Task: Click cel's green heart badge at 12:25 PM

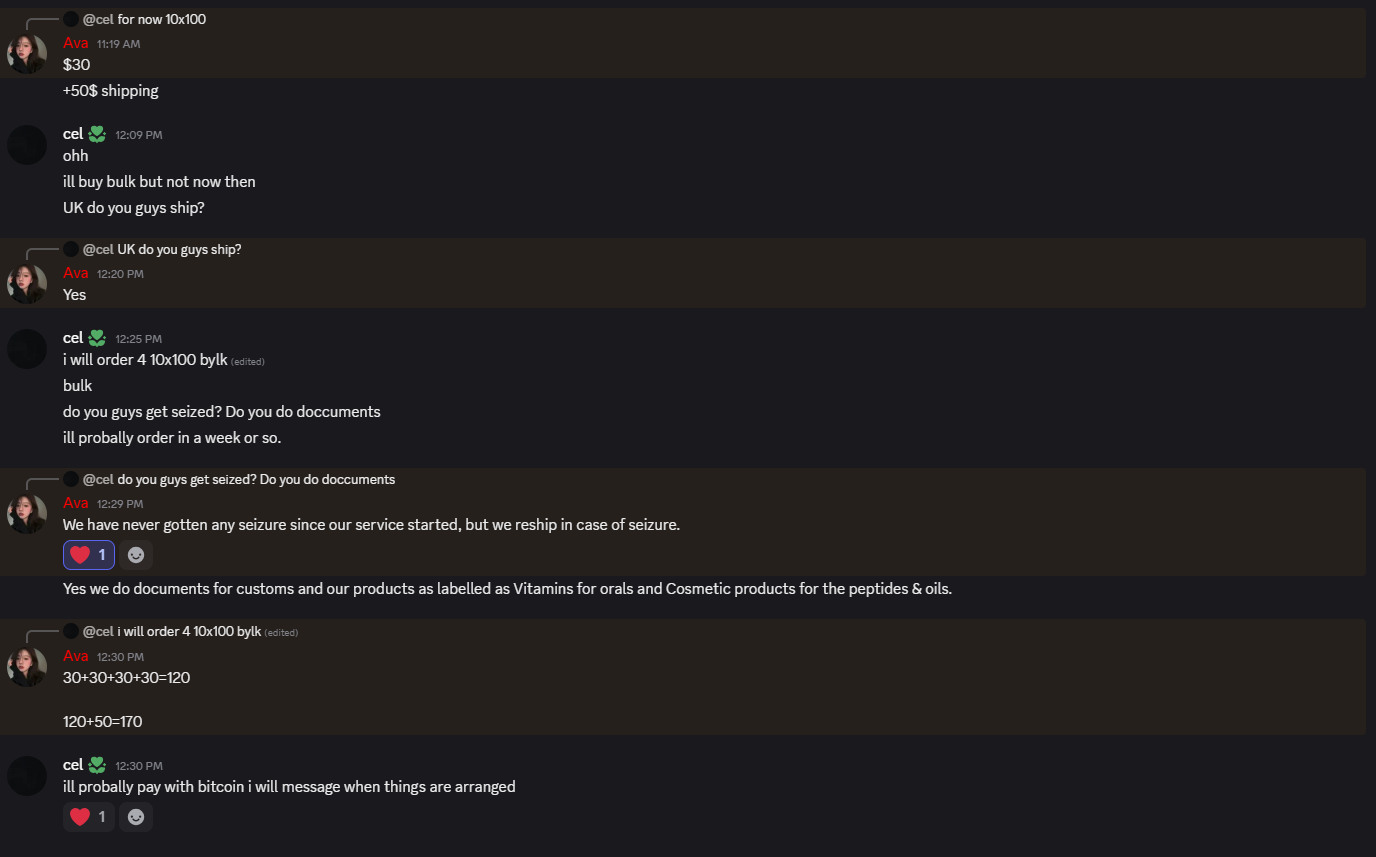Action: click(x=97, y=338)
